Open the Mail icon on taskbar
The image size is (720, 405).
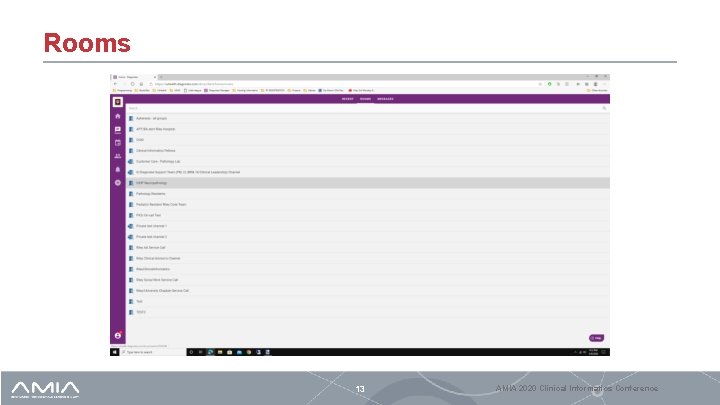point(239,352)
